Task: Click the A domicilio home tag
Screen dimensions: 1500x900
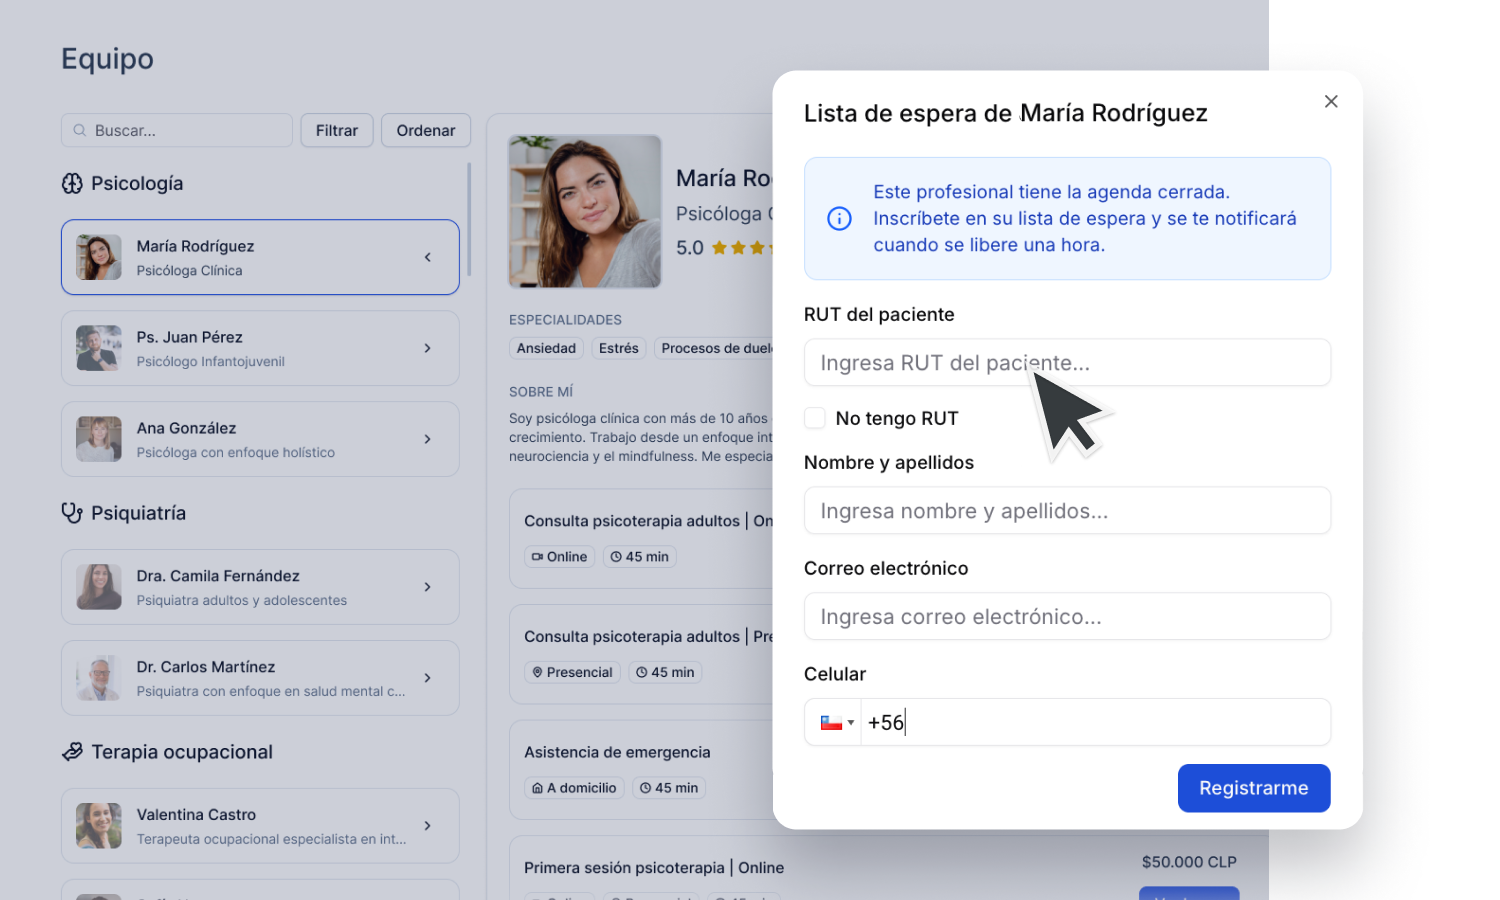Action: [x=574, y=788]
